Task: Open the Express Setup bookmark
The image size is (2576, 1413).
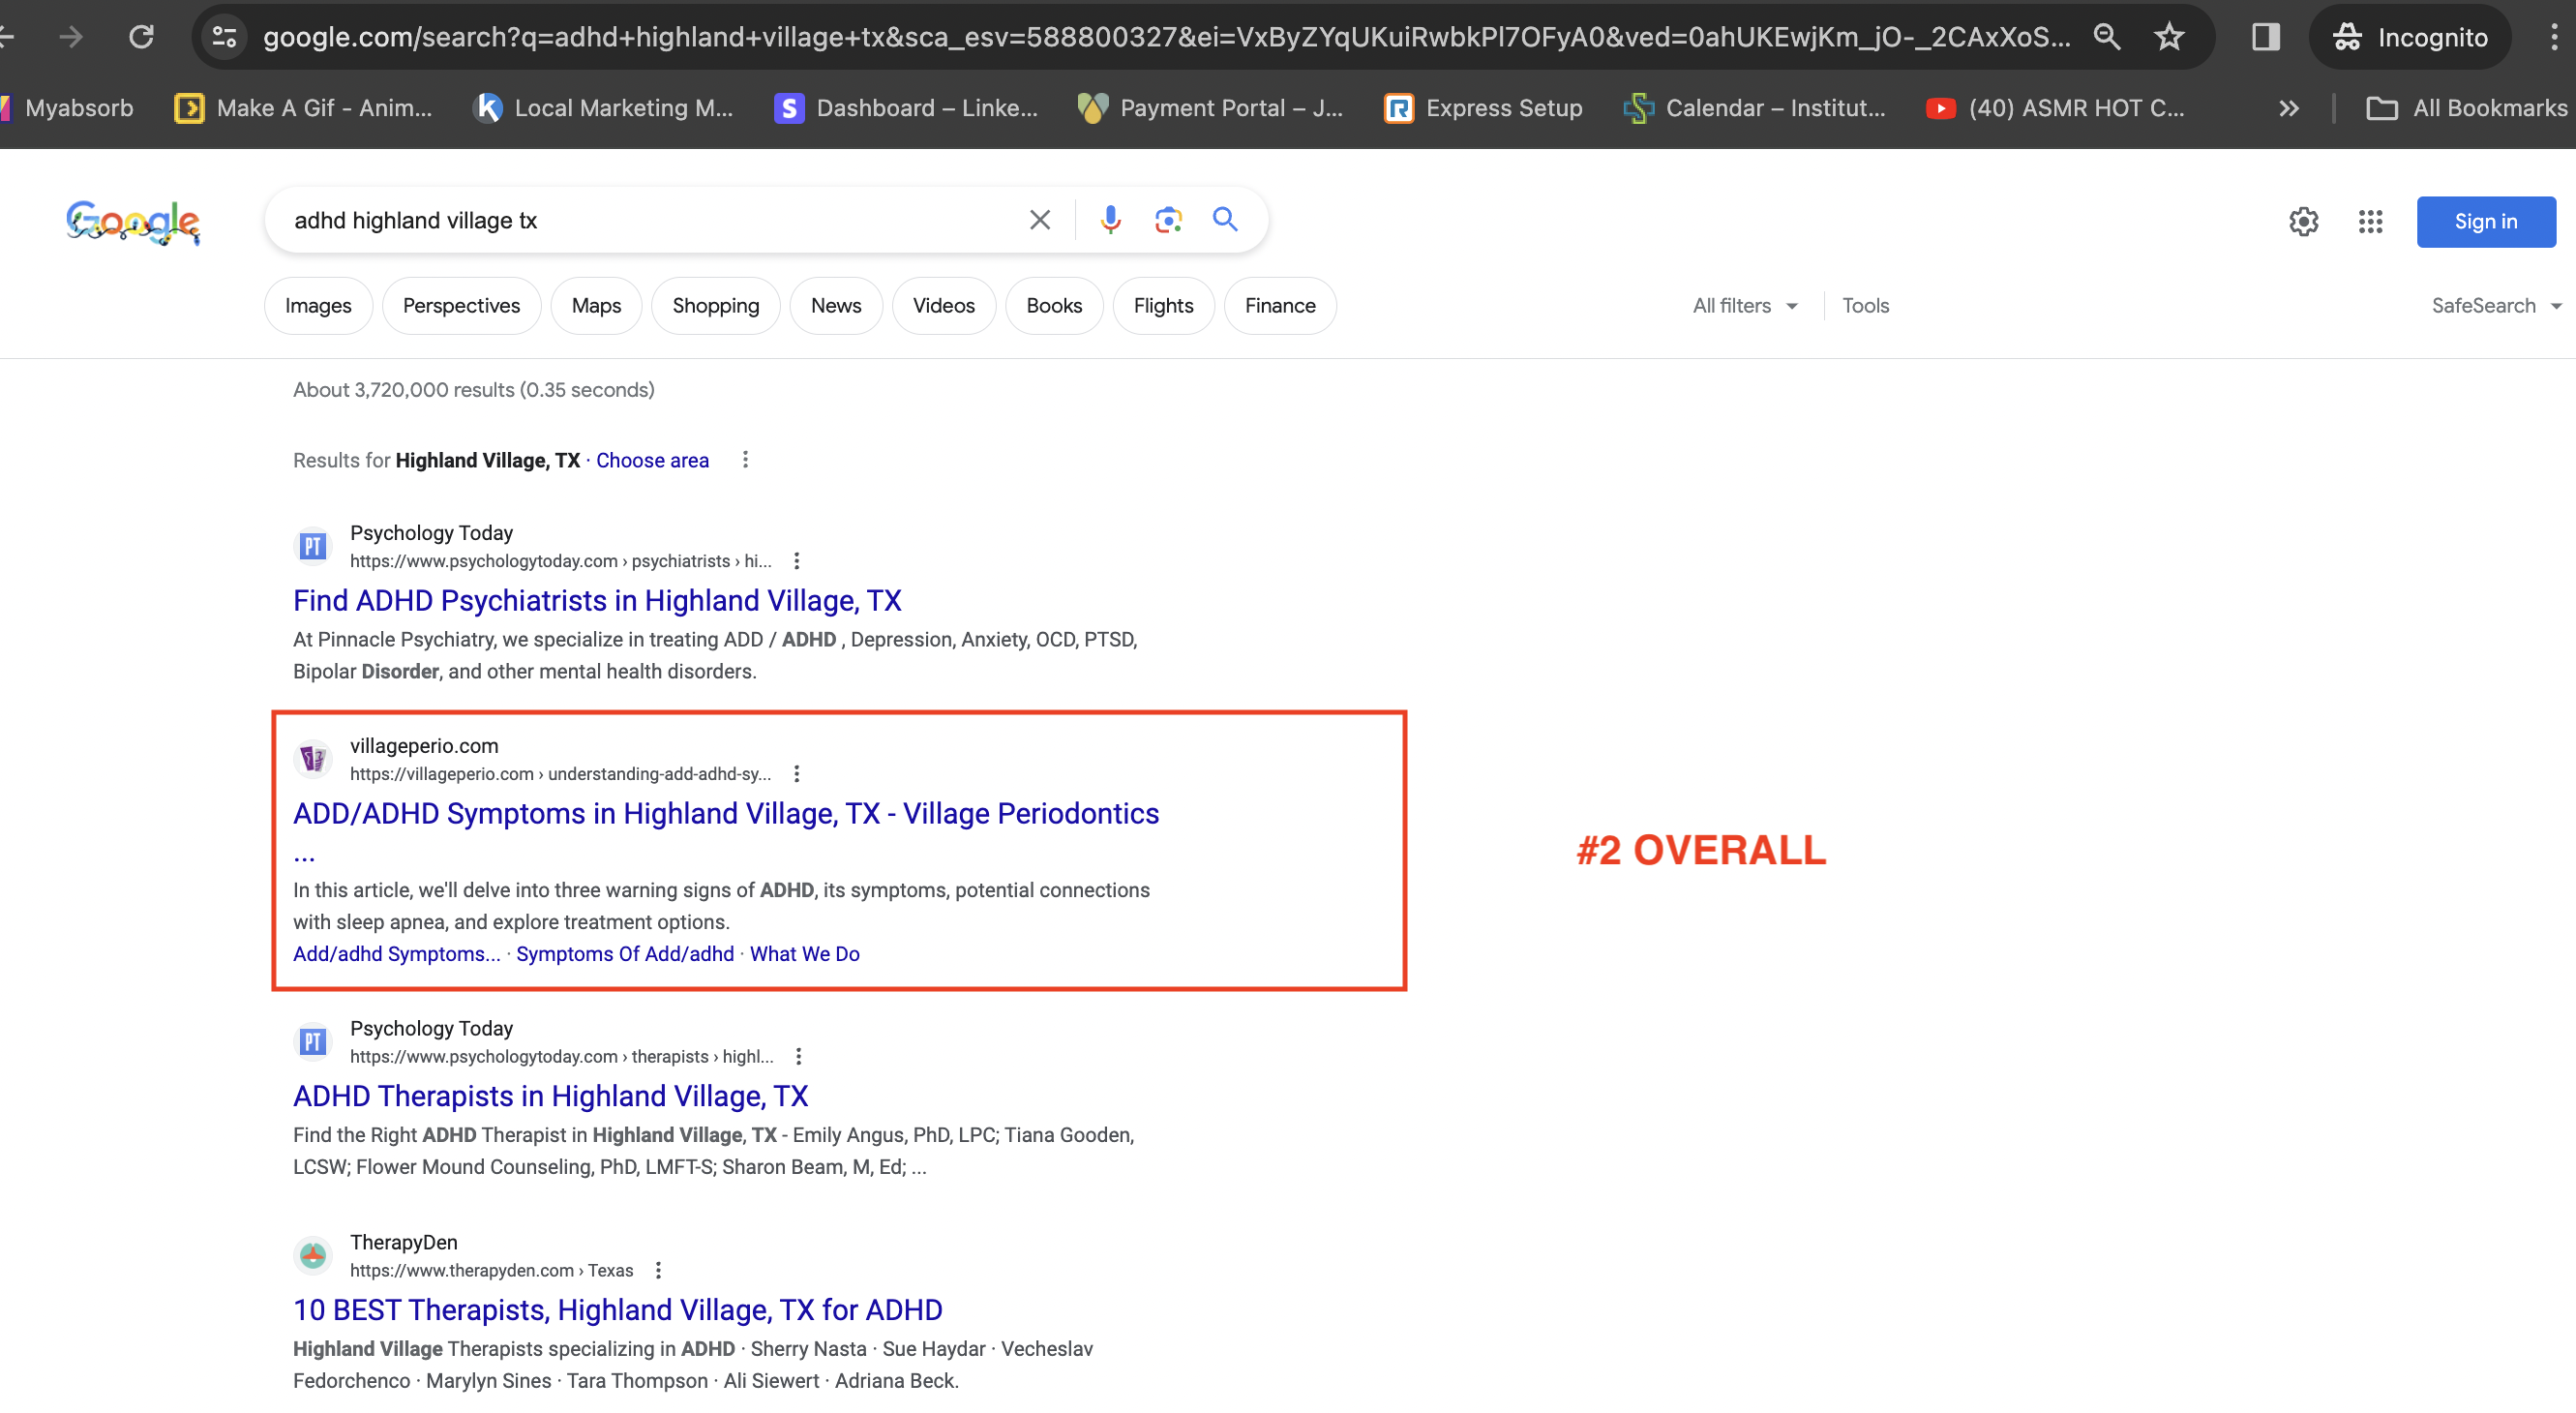Action: [x=1483, y=108]
